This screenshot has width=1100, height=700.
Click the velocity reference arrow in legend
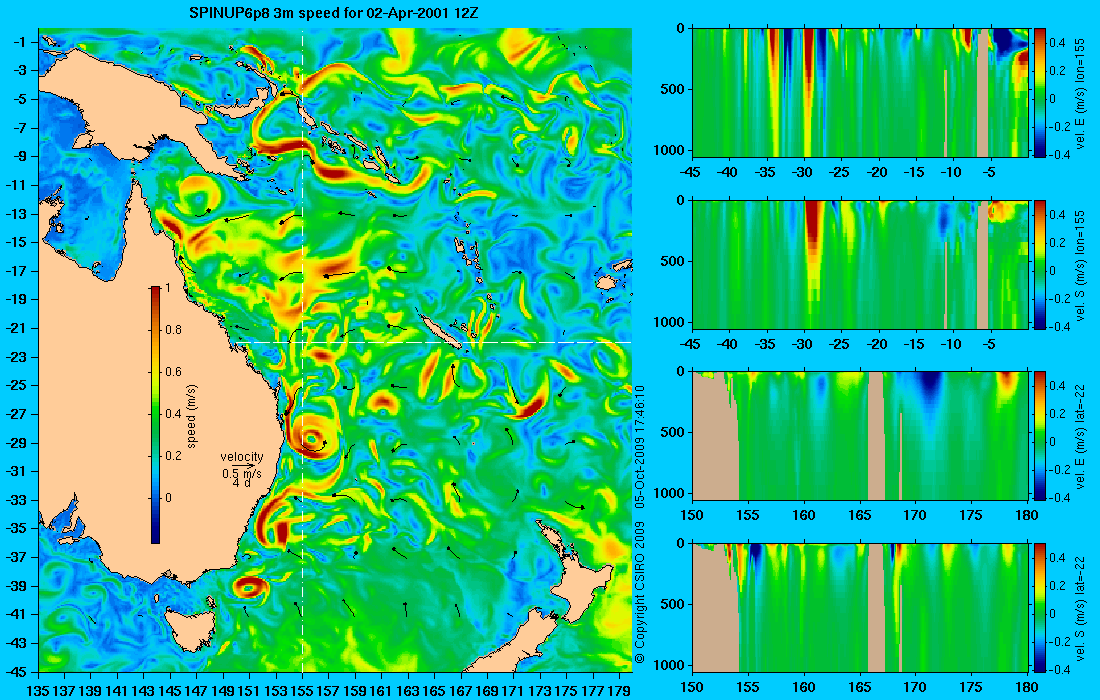(x=243, y=466)
